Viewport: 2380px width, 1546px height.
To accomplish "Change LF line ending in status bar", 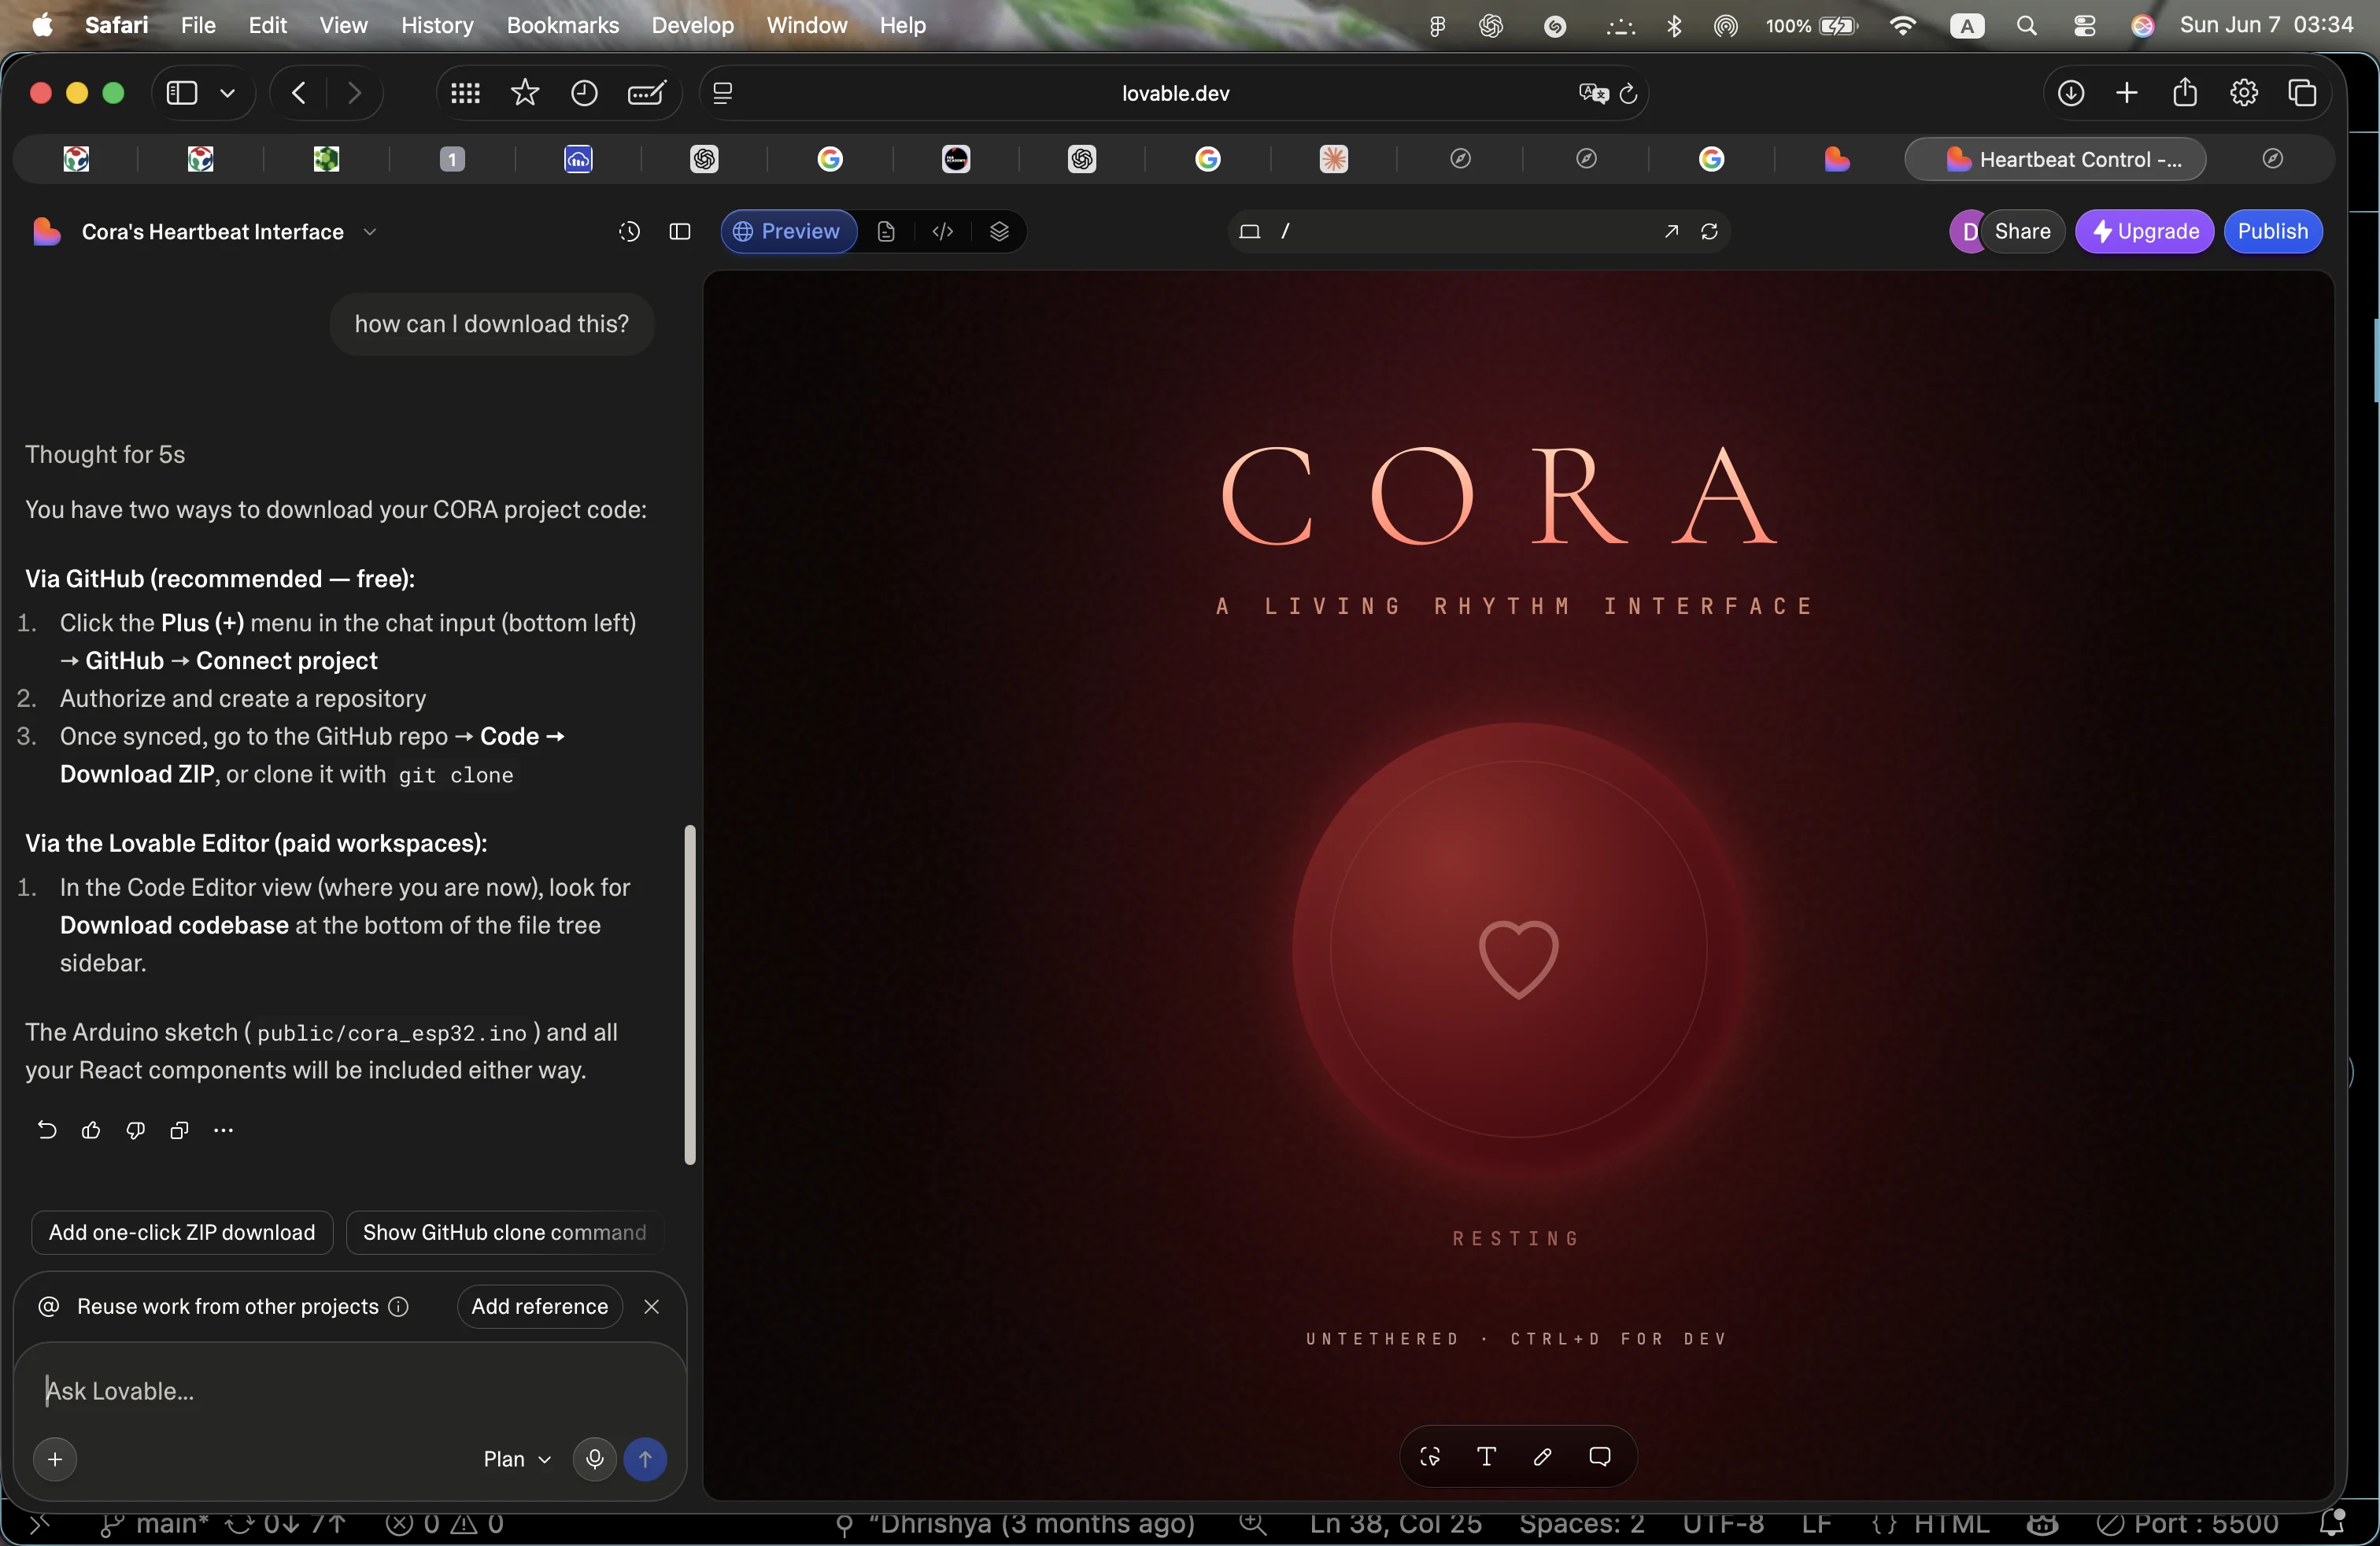I will click(x=1816, y=1524).
